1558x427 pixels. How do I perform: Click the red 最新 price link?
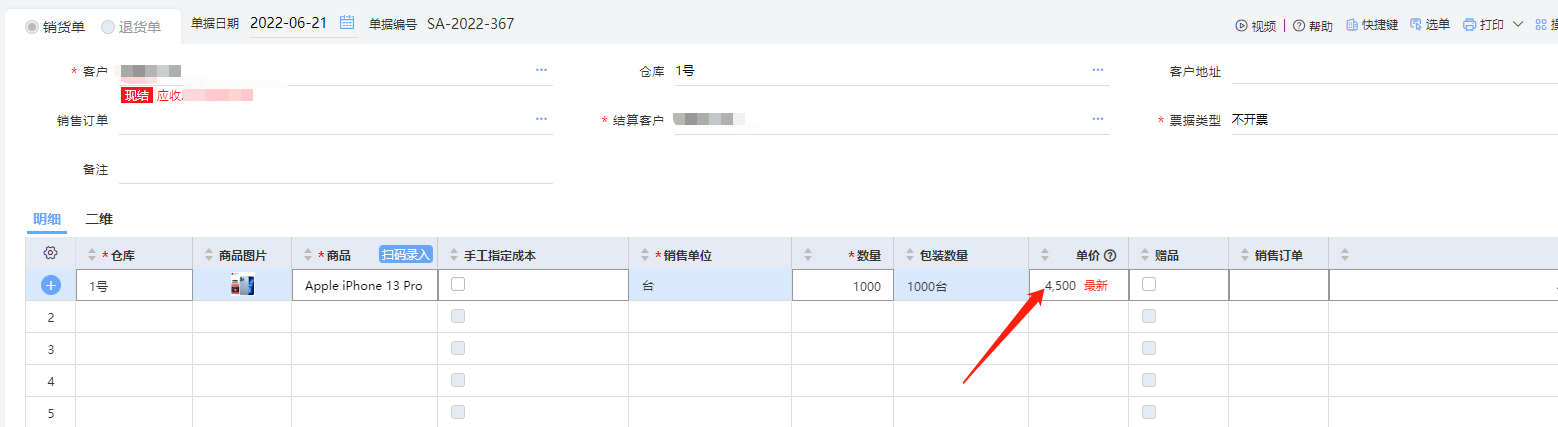coord(1096,285)
